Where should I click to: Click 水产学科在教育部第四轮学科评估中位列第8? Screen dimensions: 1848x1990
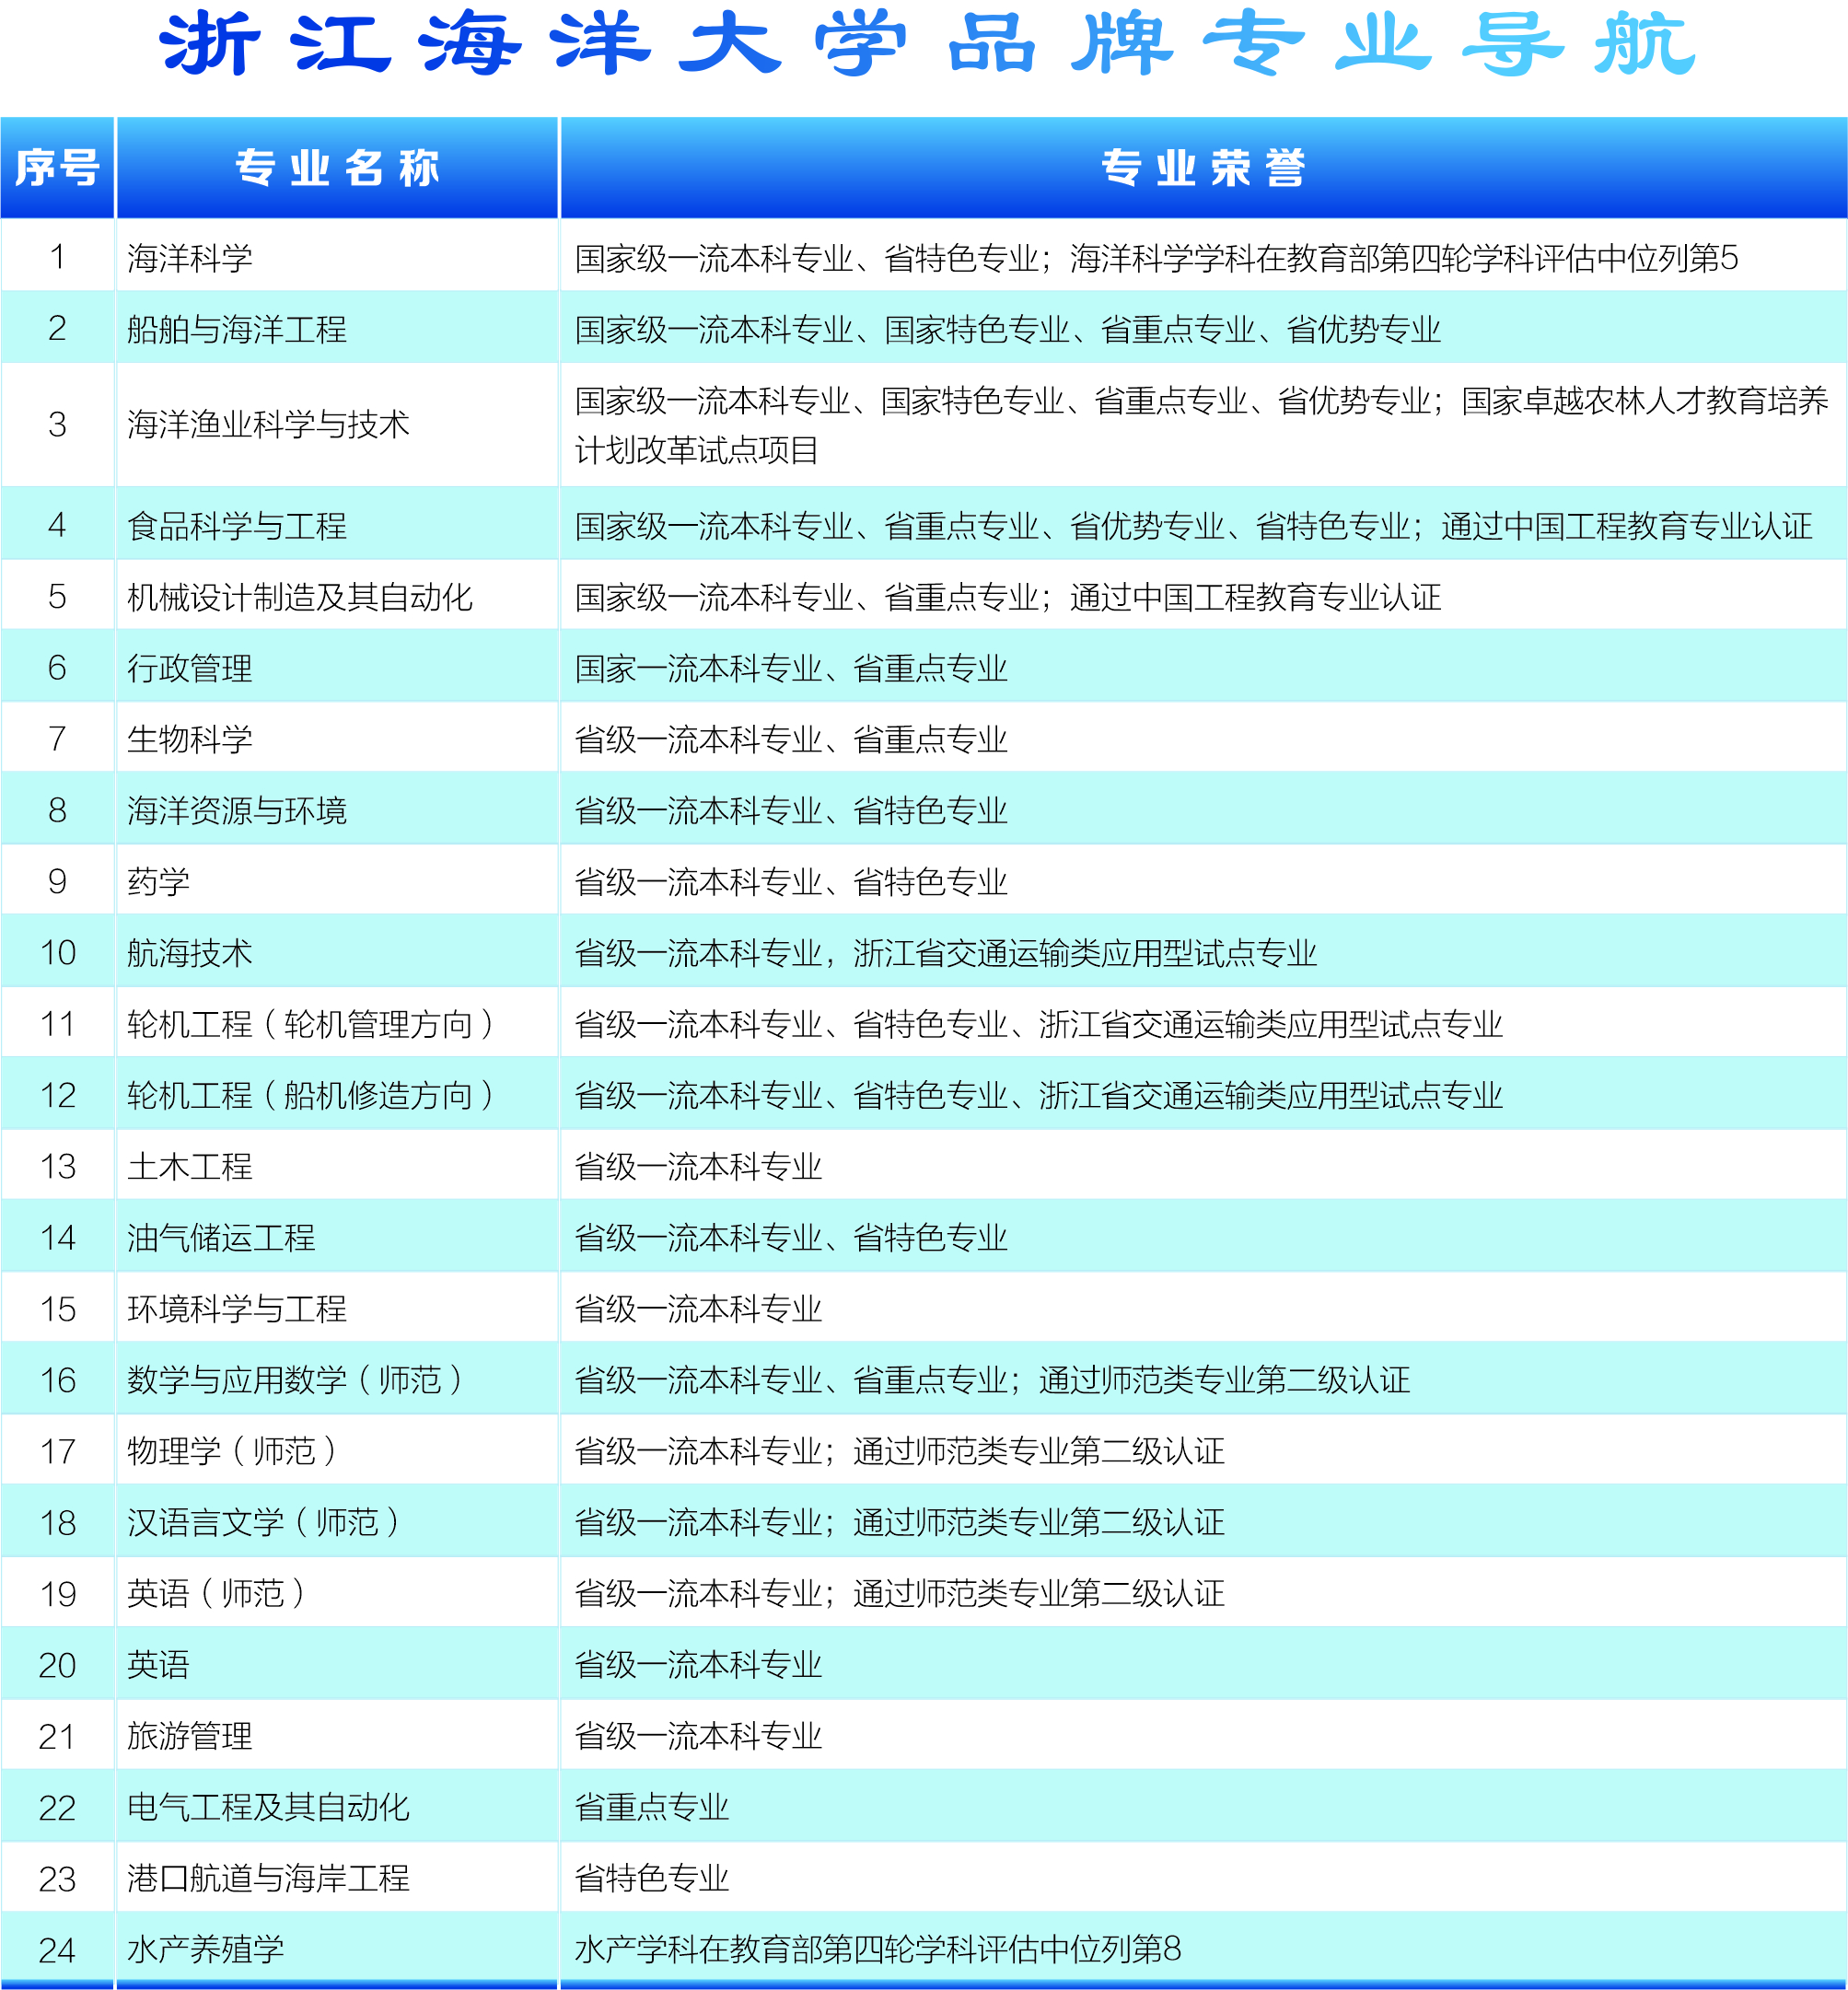pos(878,1949)
